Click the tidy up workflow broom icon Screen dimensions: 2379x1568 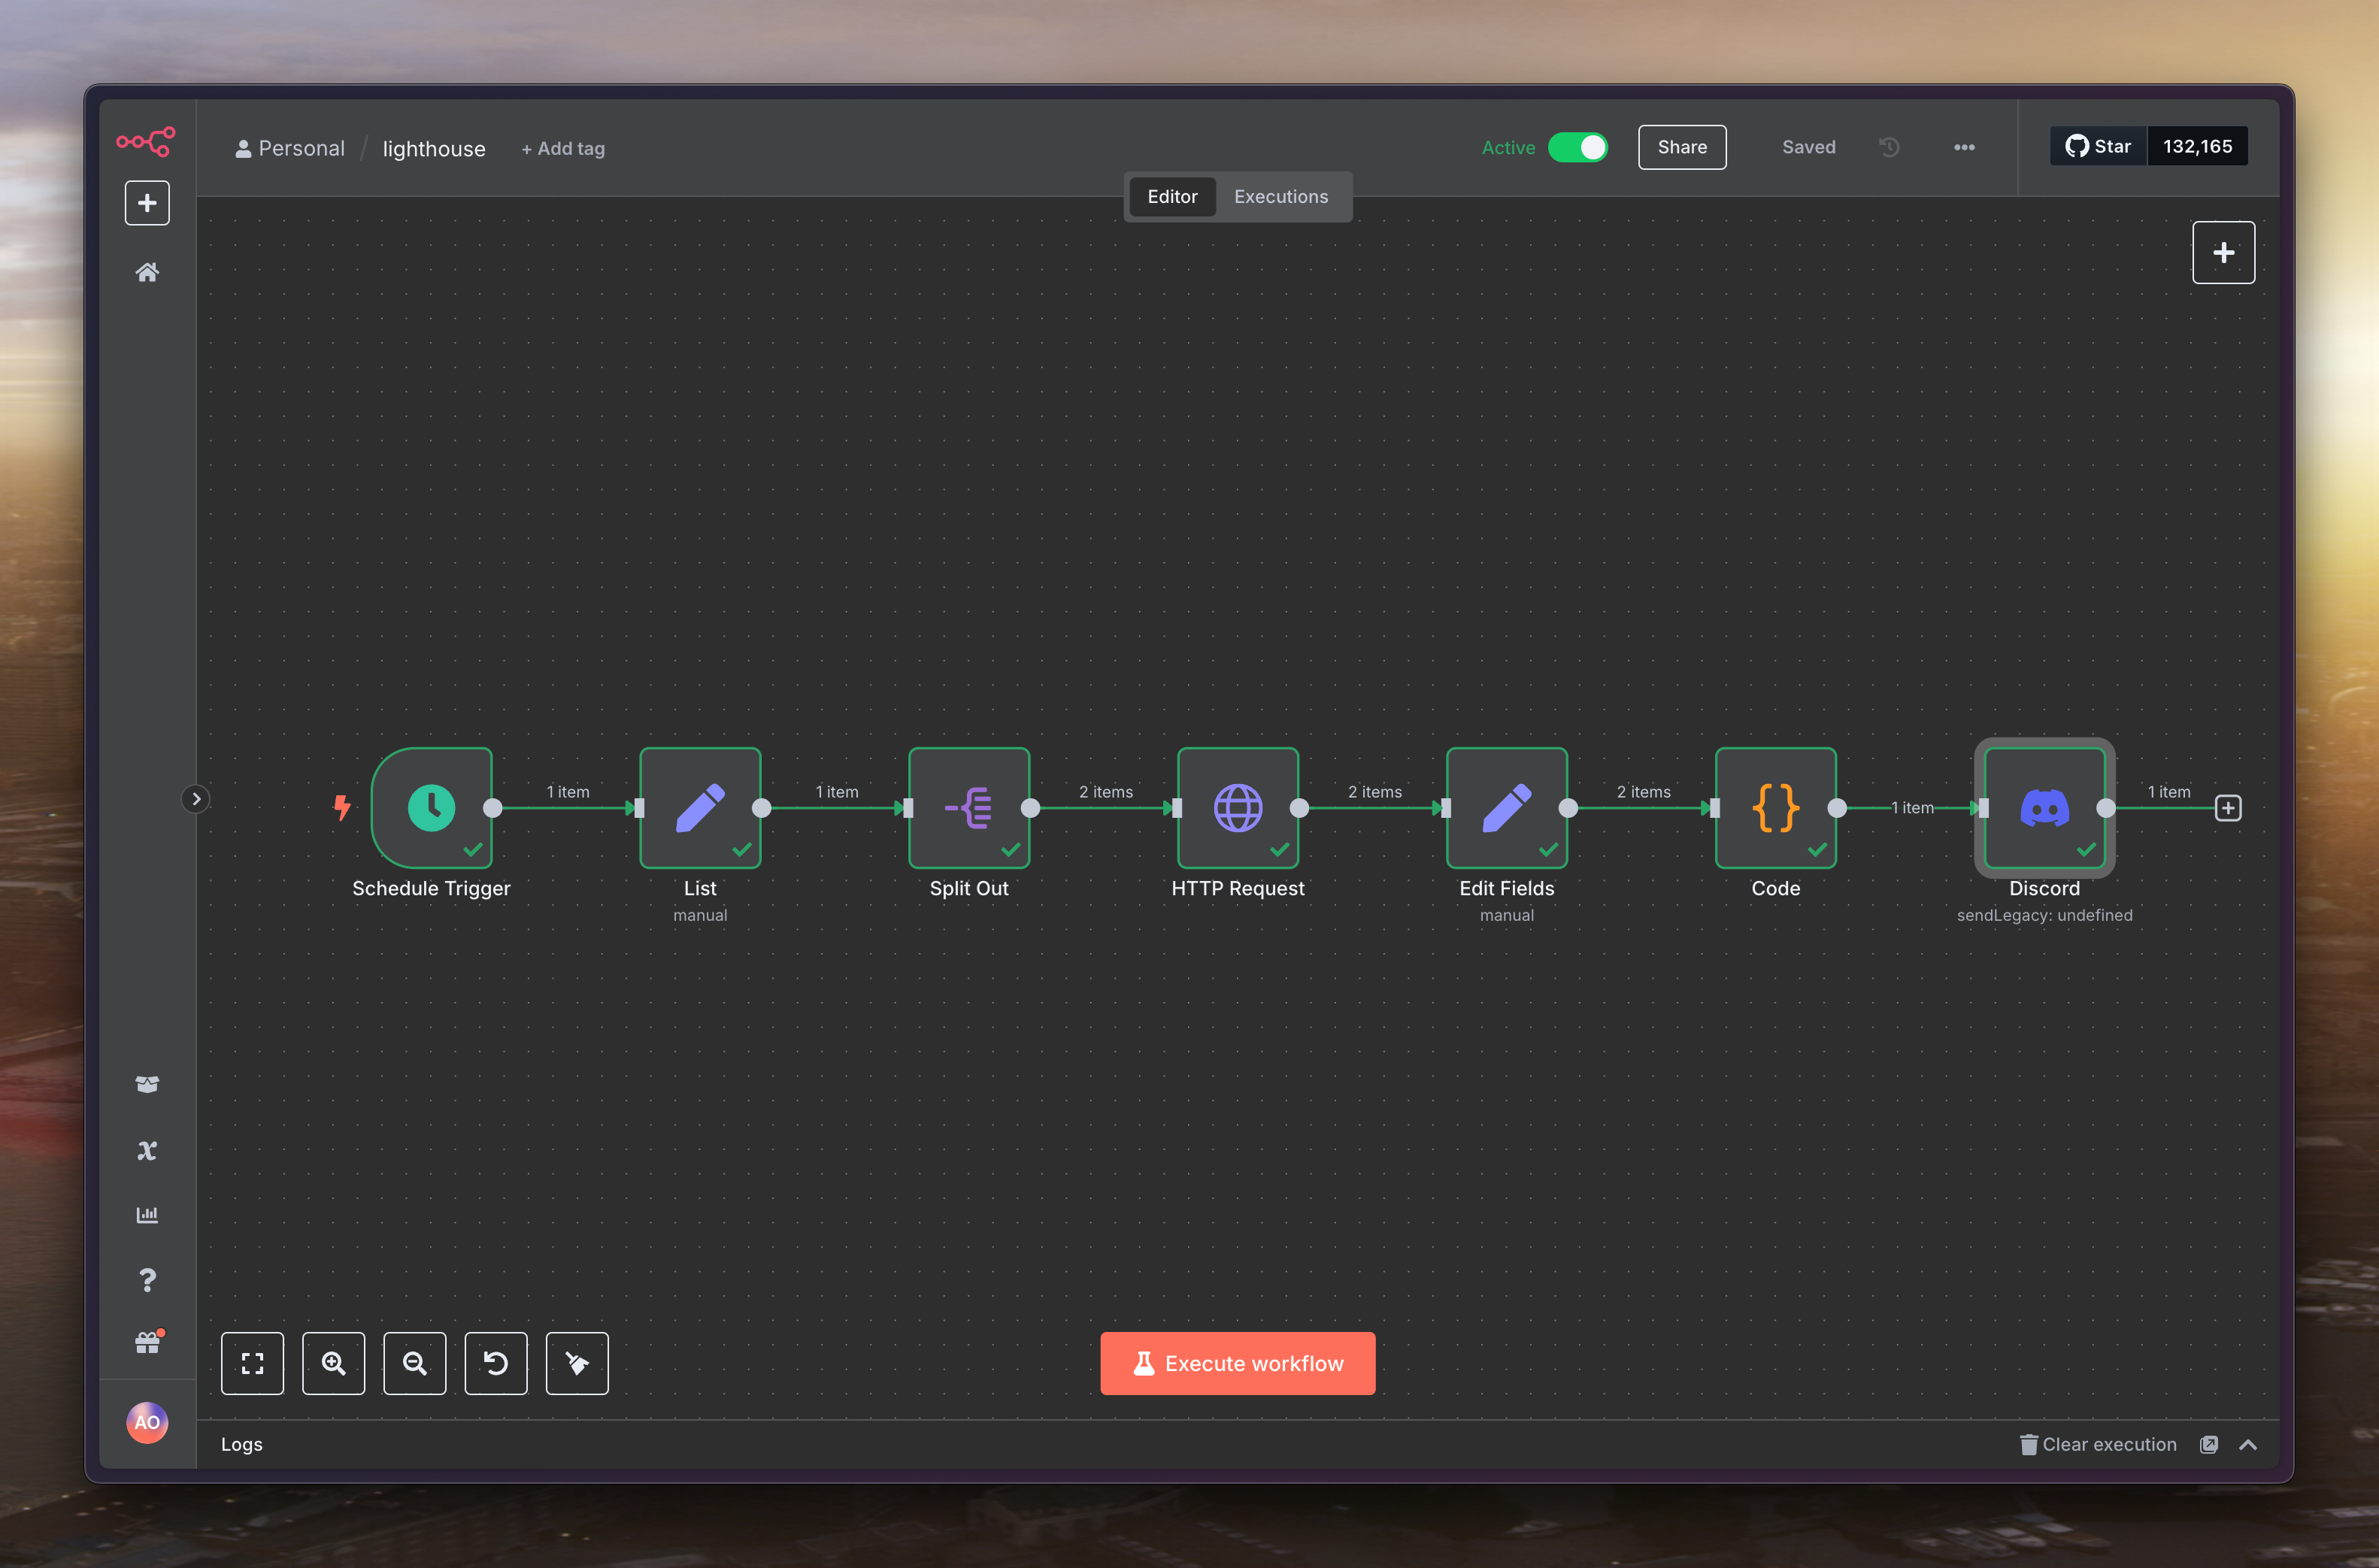pyautogui.click(x=577, y=1363)
